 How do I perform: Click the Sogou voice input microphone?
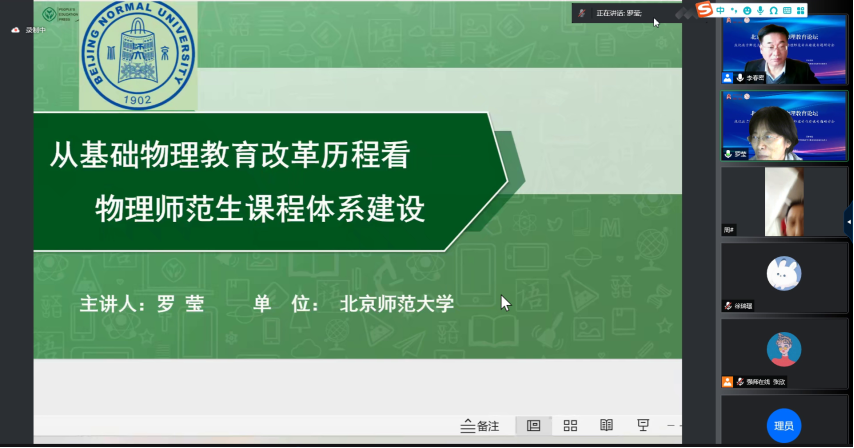(759, 9)
